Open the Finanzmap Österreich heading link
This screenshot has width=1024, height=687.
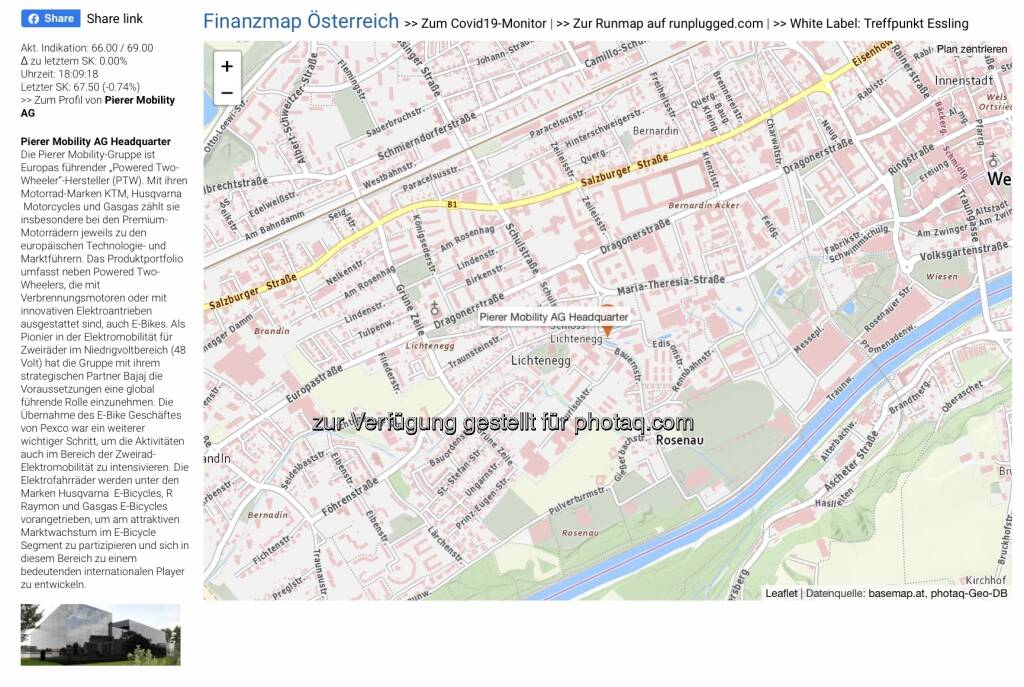coord(301,22)
